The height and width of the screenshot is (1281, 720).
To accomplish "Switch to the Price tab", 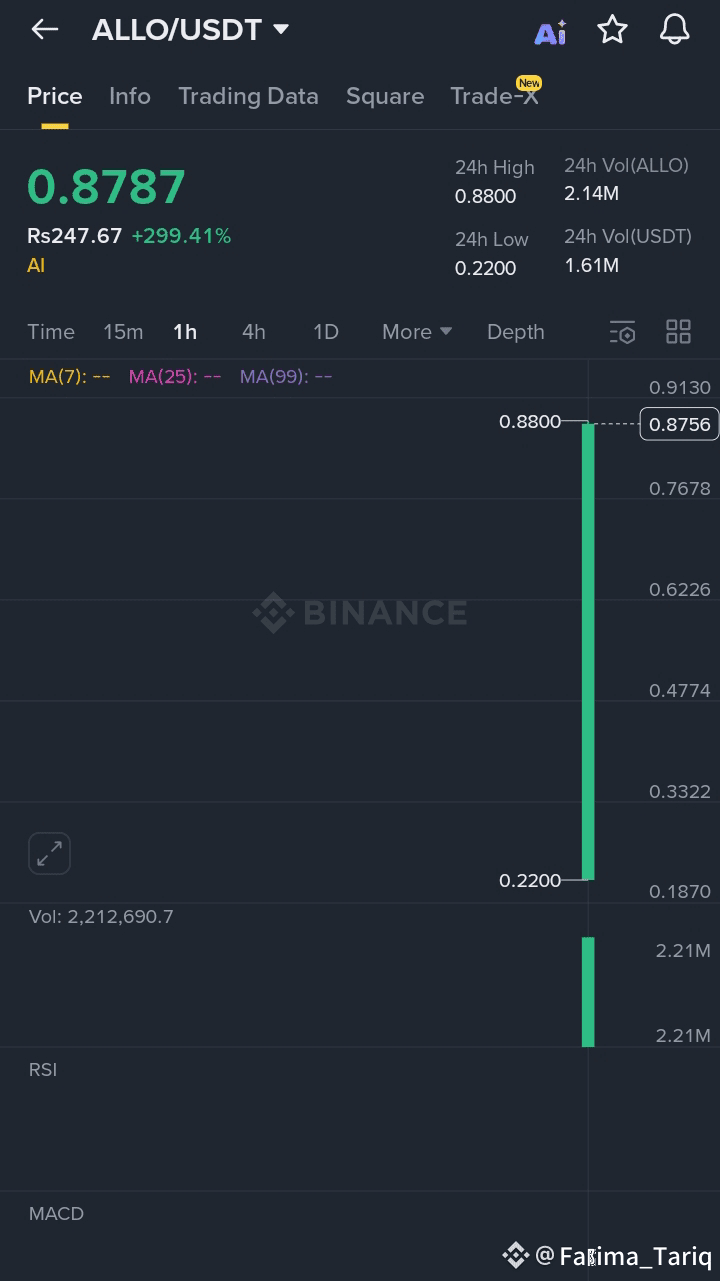I will coord(55,96).
